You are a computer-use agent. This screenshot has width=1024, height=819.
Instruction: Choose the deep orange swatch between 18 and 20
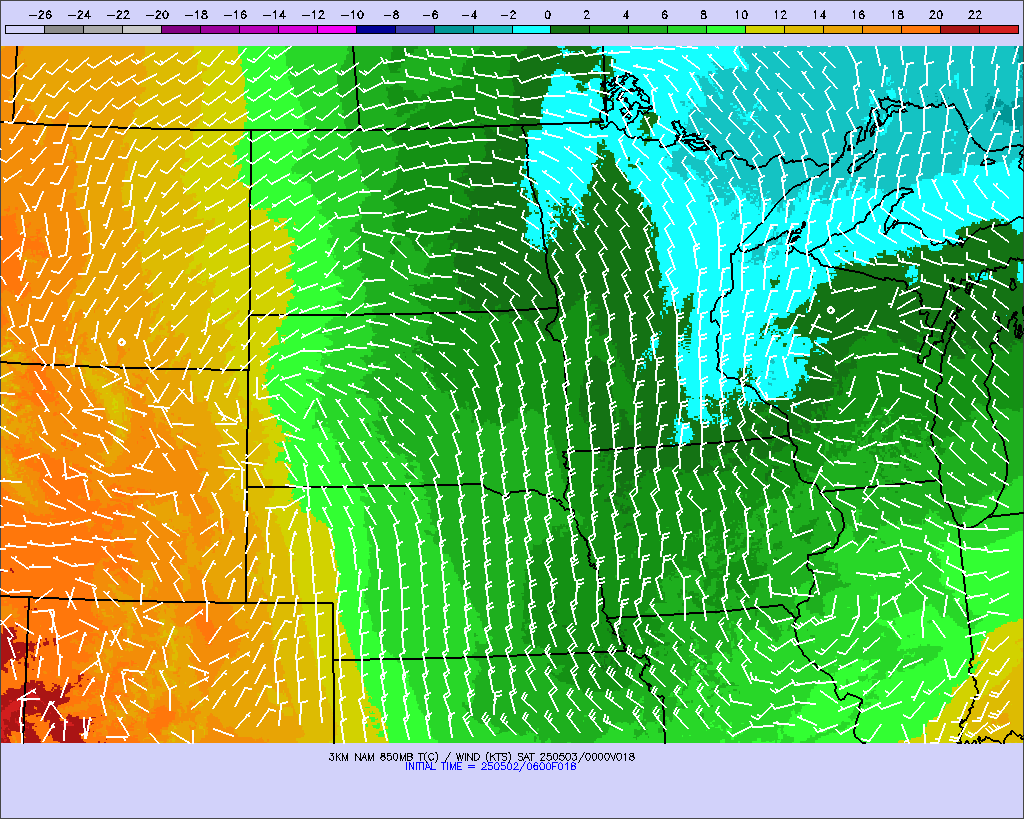921,29
